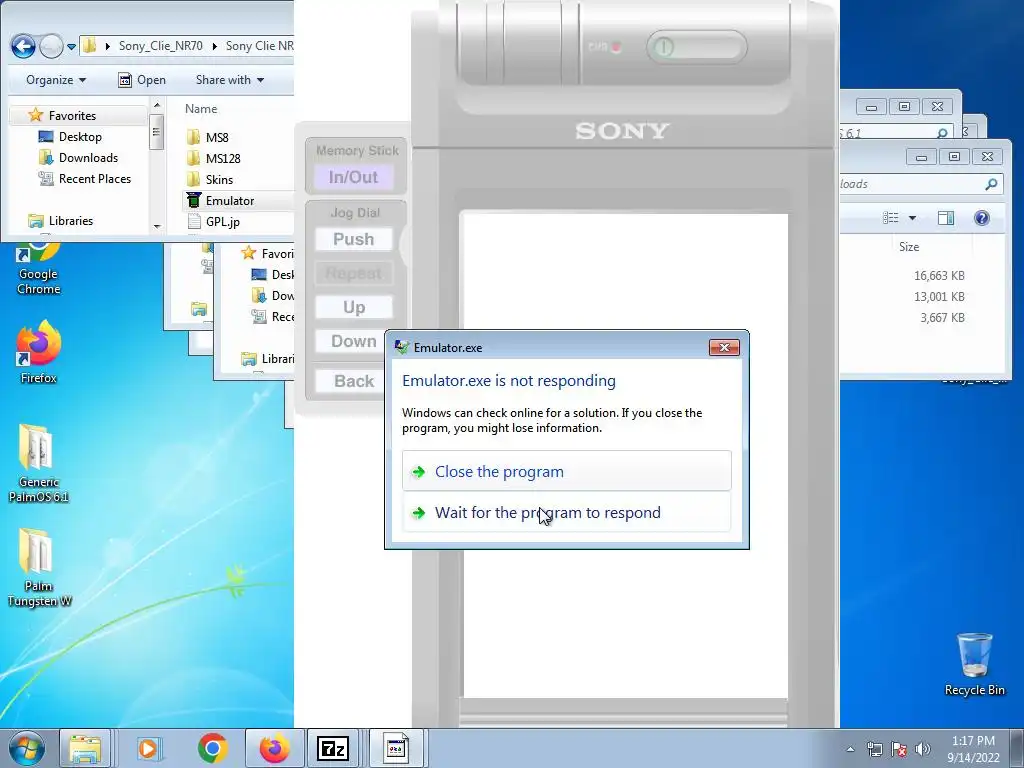
Task: Click the 3,667 KB size entry
Action: [942, 317]
